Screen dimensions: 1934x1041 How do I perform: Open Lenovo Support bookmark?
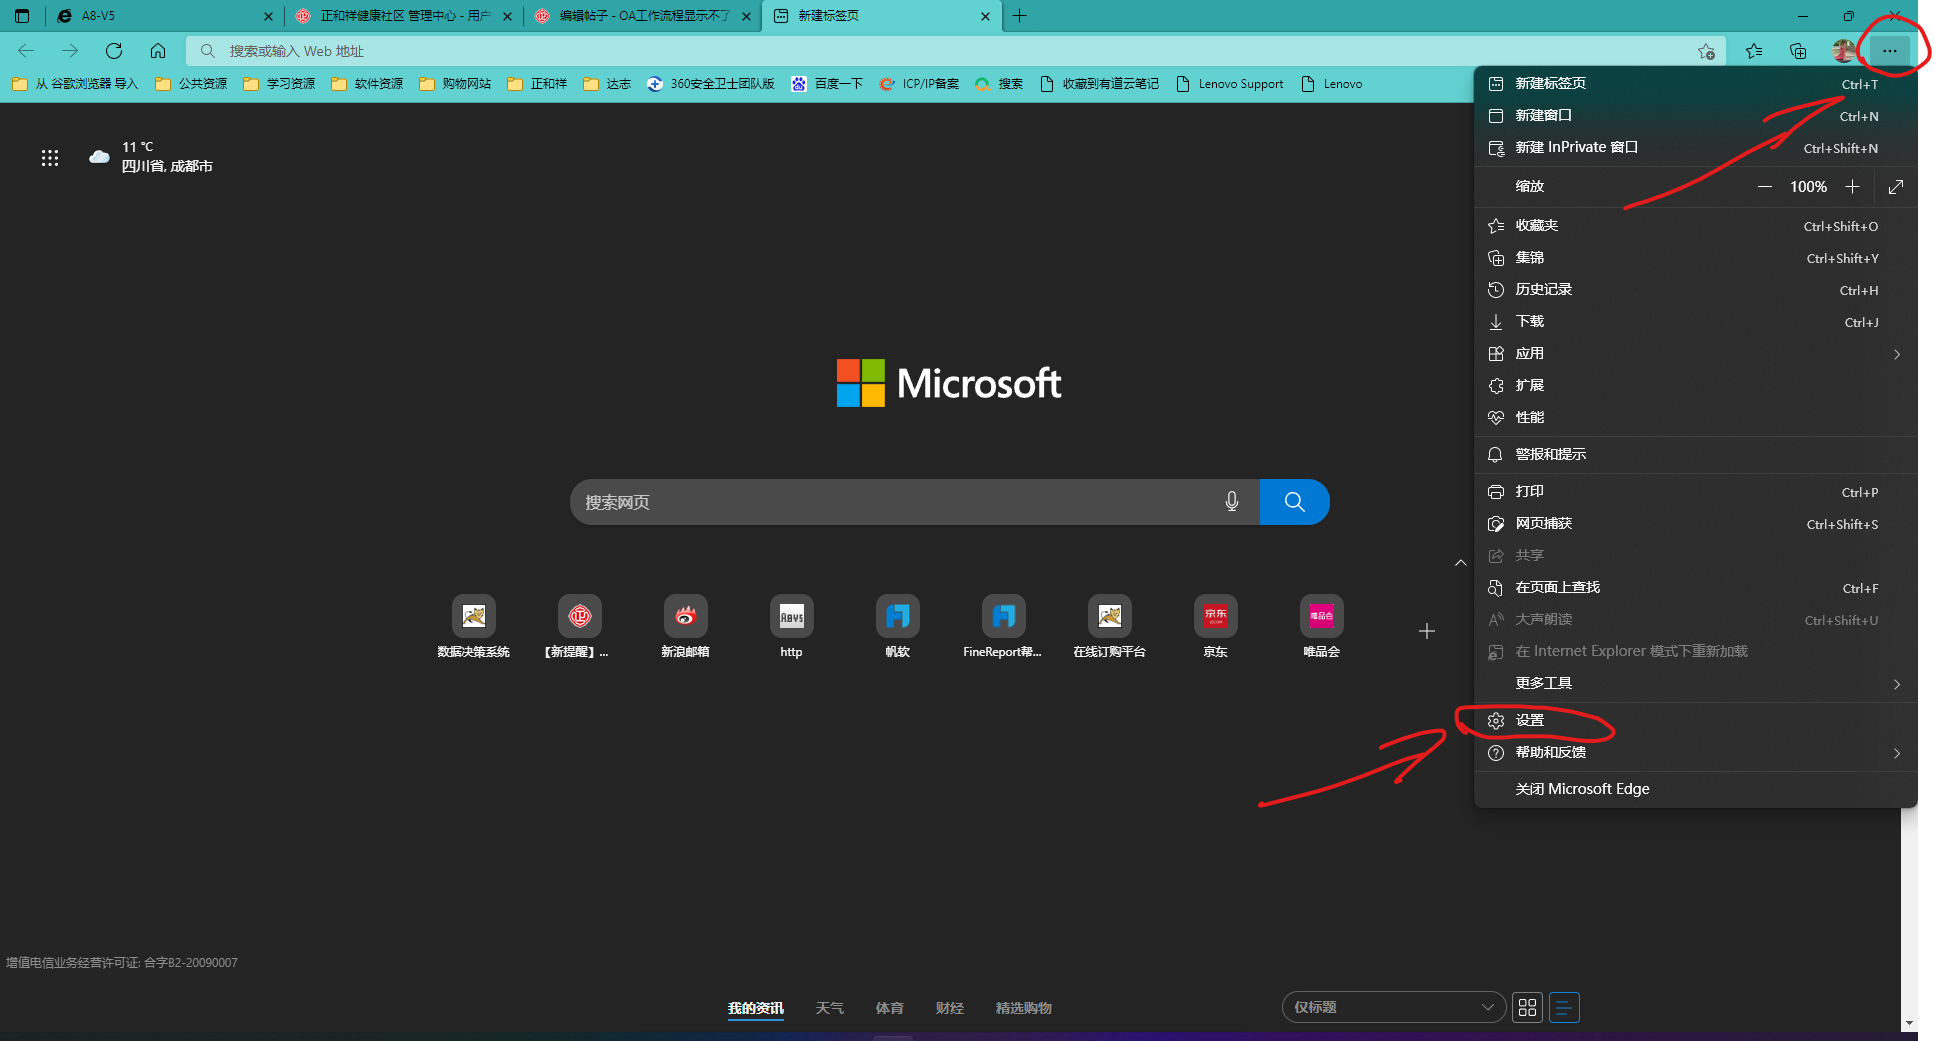pyautogui.click(x=1230, y=84)
